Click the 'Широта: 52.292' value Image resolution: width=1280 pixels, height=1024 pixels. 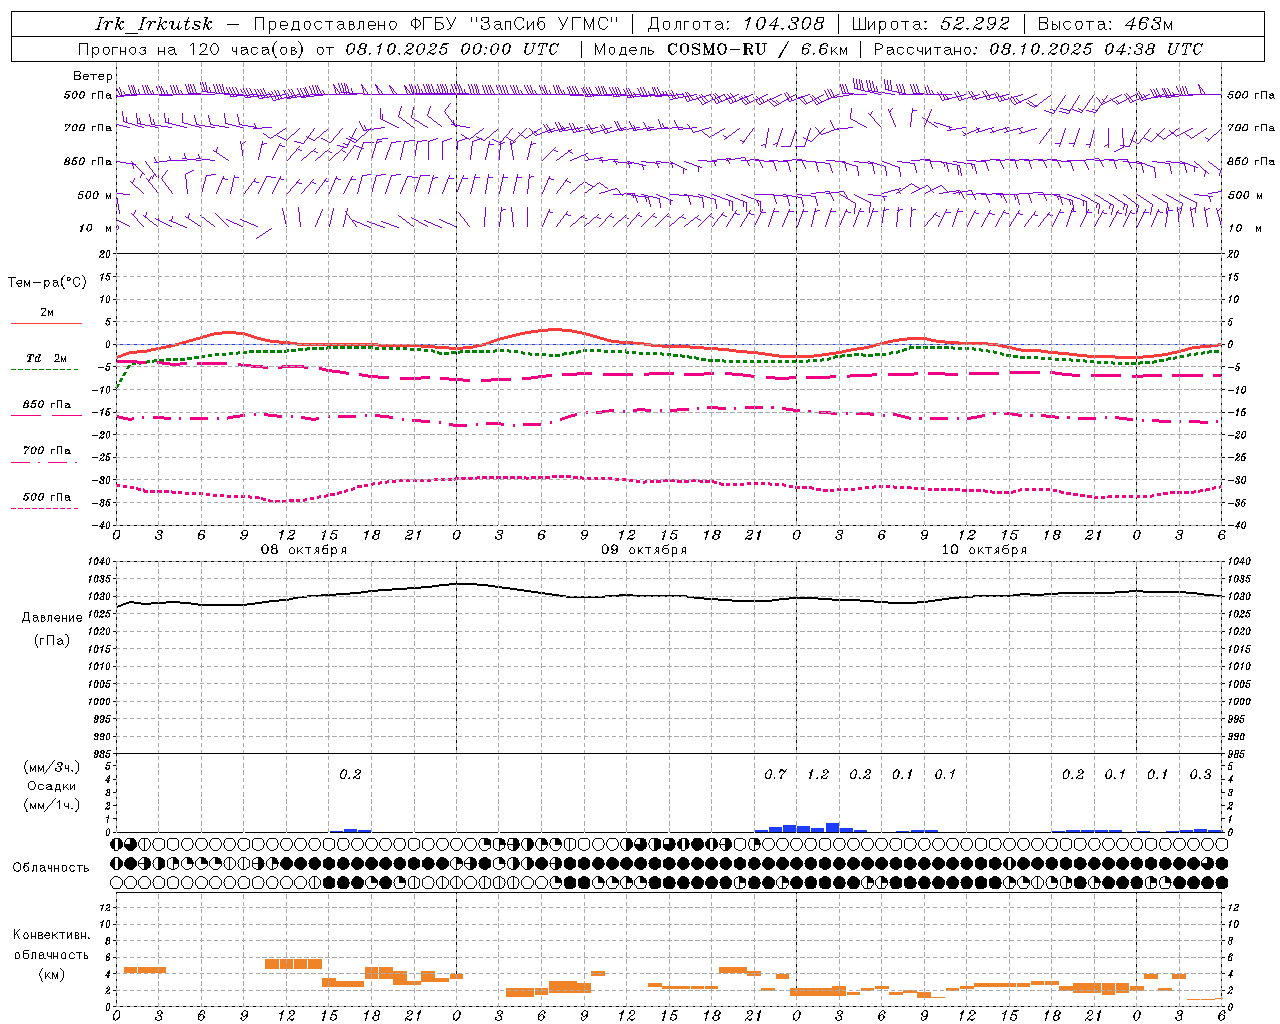(931, 24)
